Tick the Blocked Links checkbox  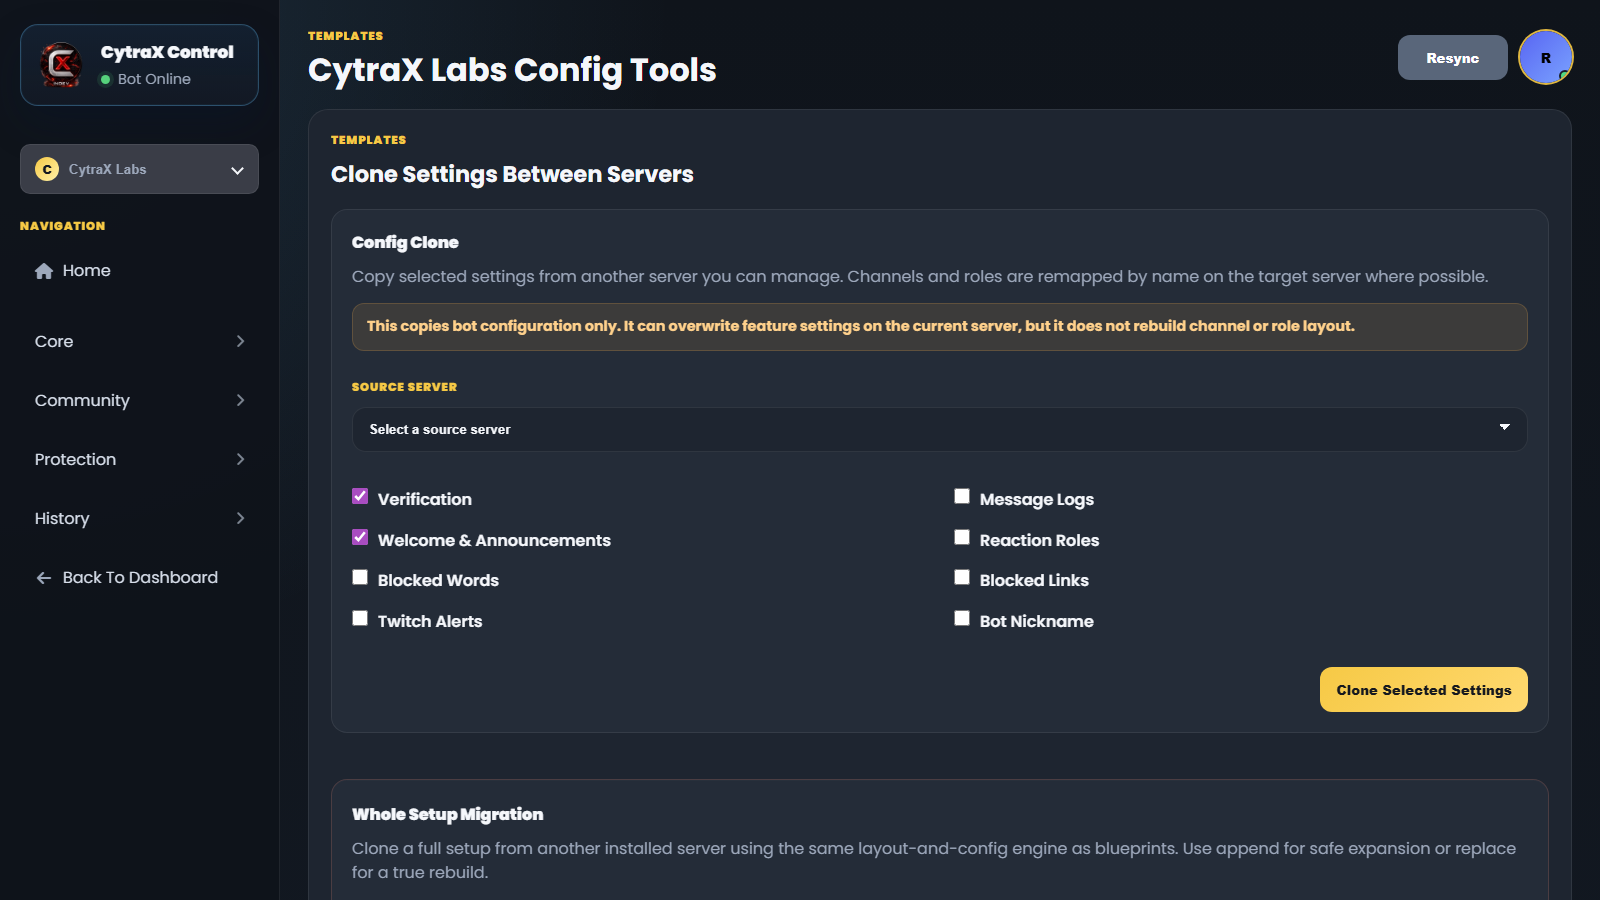[962, 578]
